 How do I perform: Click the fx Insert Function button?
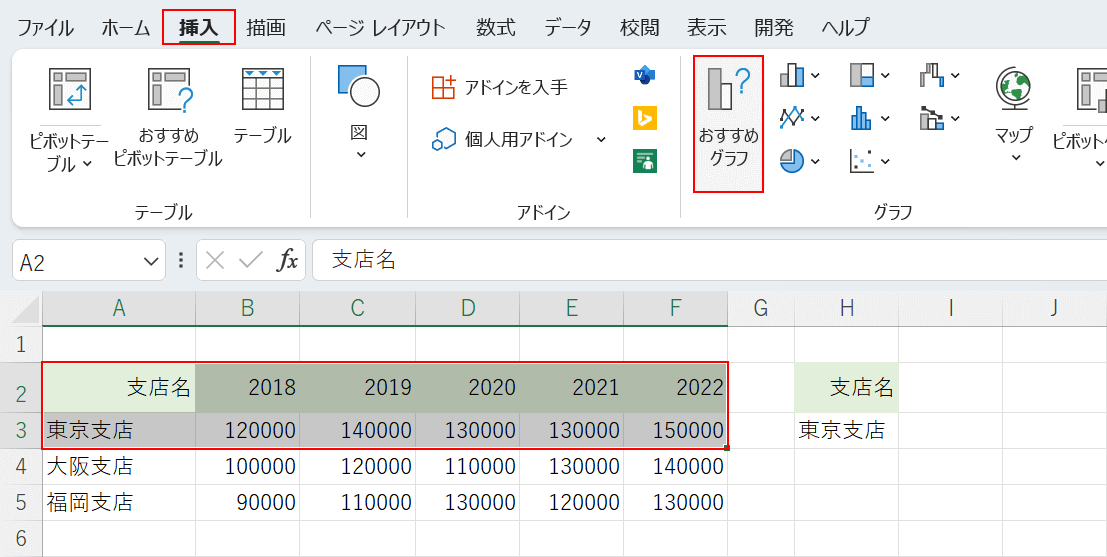pos(288,261)
